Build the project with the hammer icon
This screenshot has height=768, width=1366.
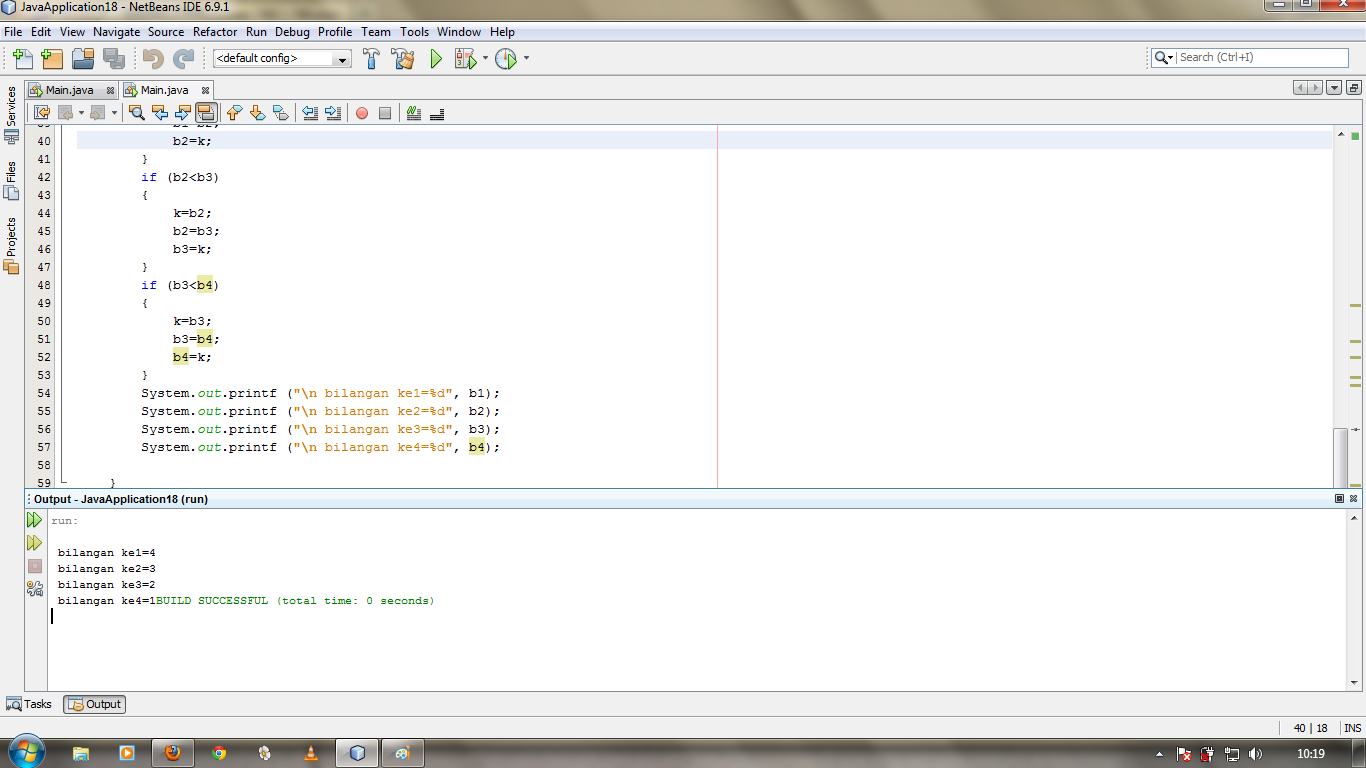click(371, 59)
